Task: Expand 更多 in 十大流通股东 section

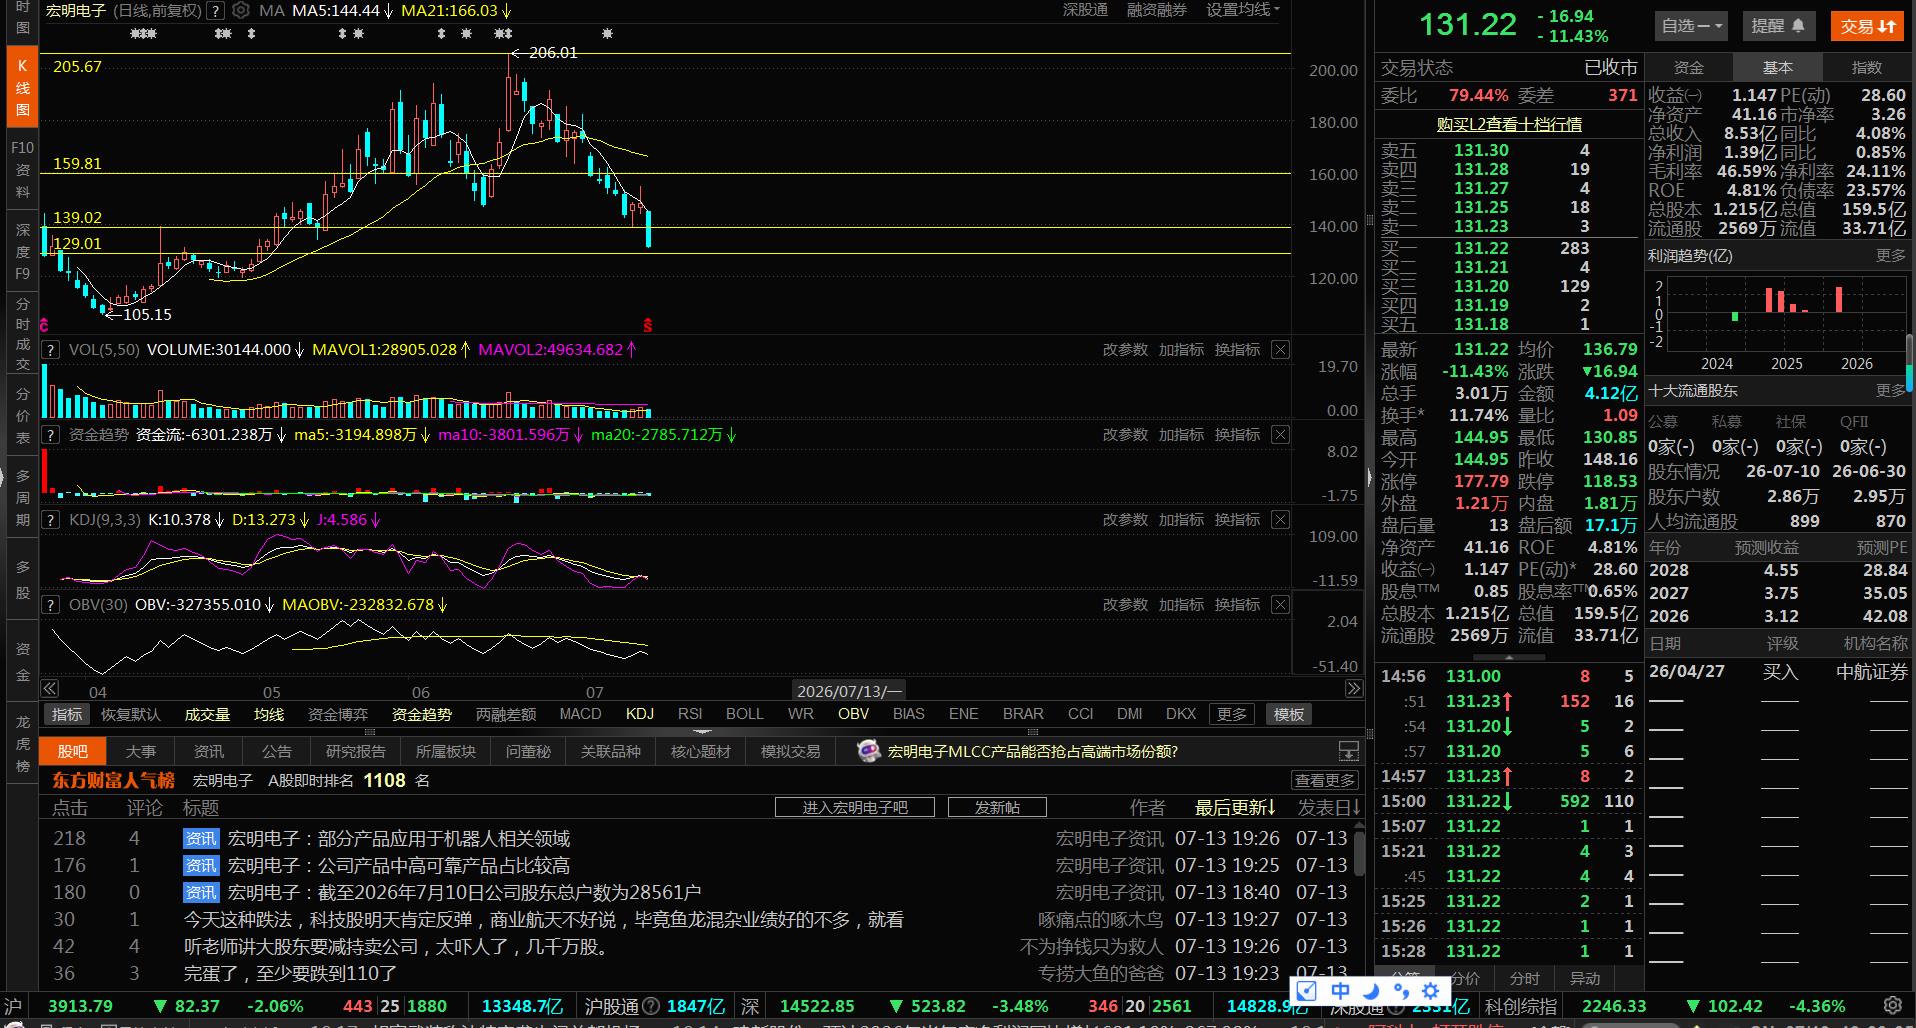Action: (1890, 391)
